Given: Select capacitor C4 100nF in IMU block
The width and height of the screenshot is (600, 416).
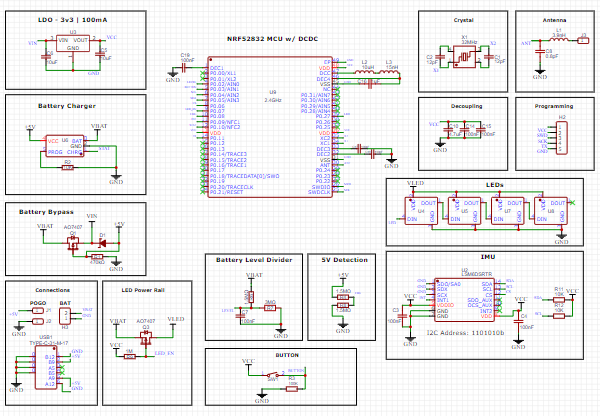Looking at the screenshot, I should pos(518,322).
